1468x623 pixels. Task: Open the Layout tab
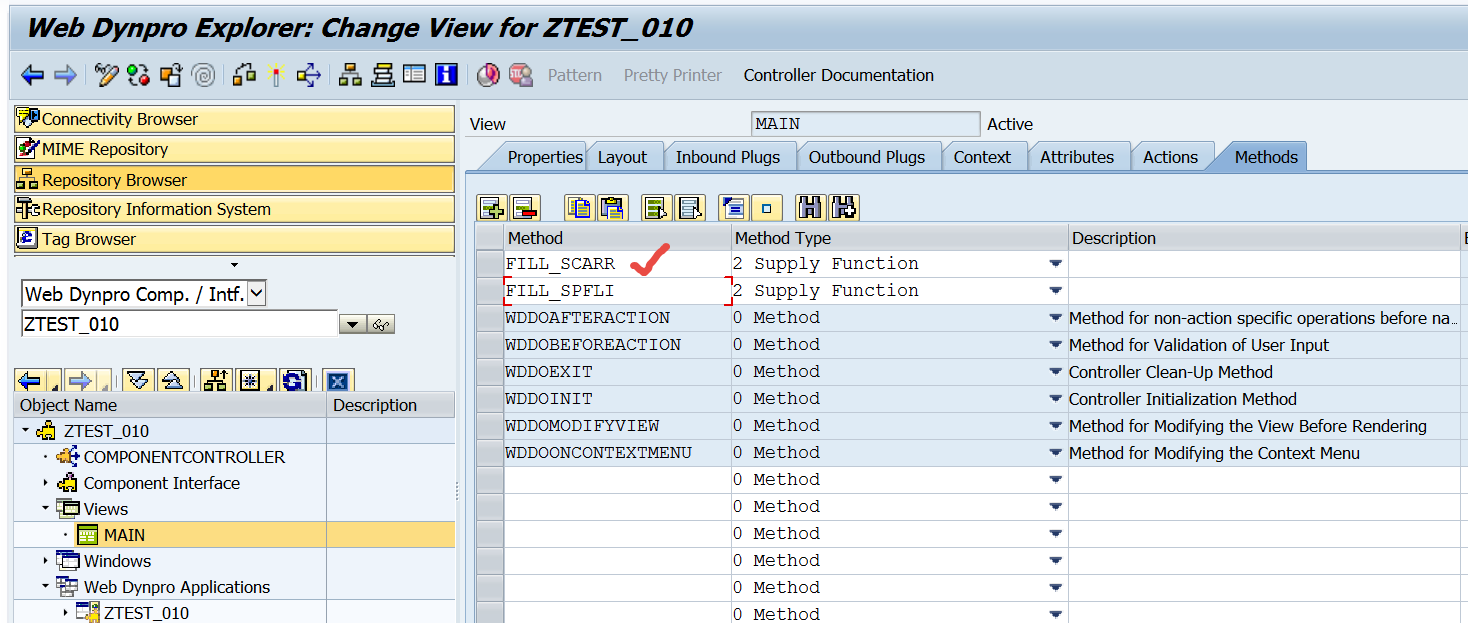[622, 157]
